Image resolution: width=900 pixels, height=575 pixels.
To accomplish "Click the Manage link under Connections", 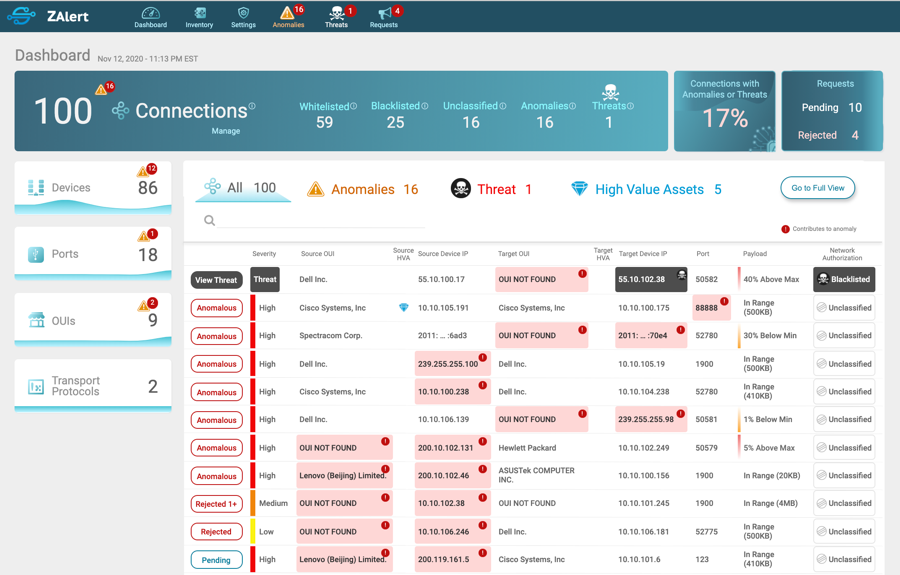I will (x=226, y=131).
